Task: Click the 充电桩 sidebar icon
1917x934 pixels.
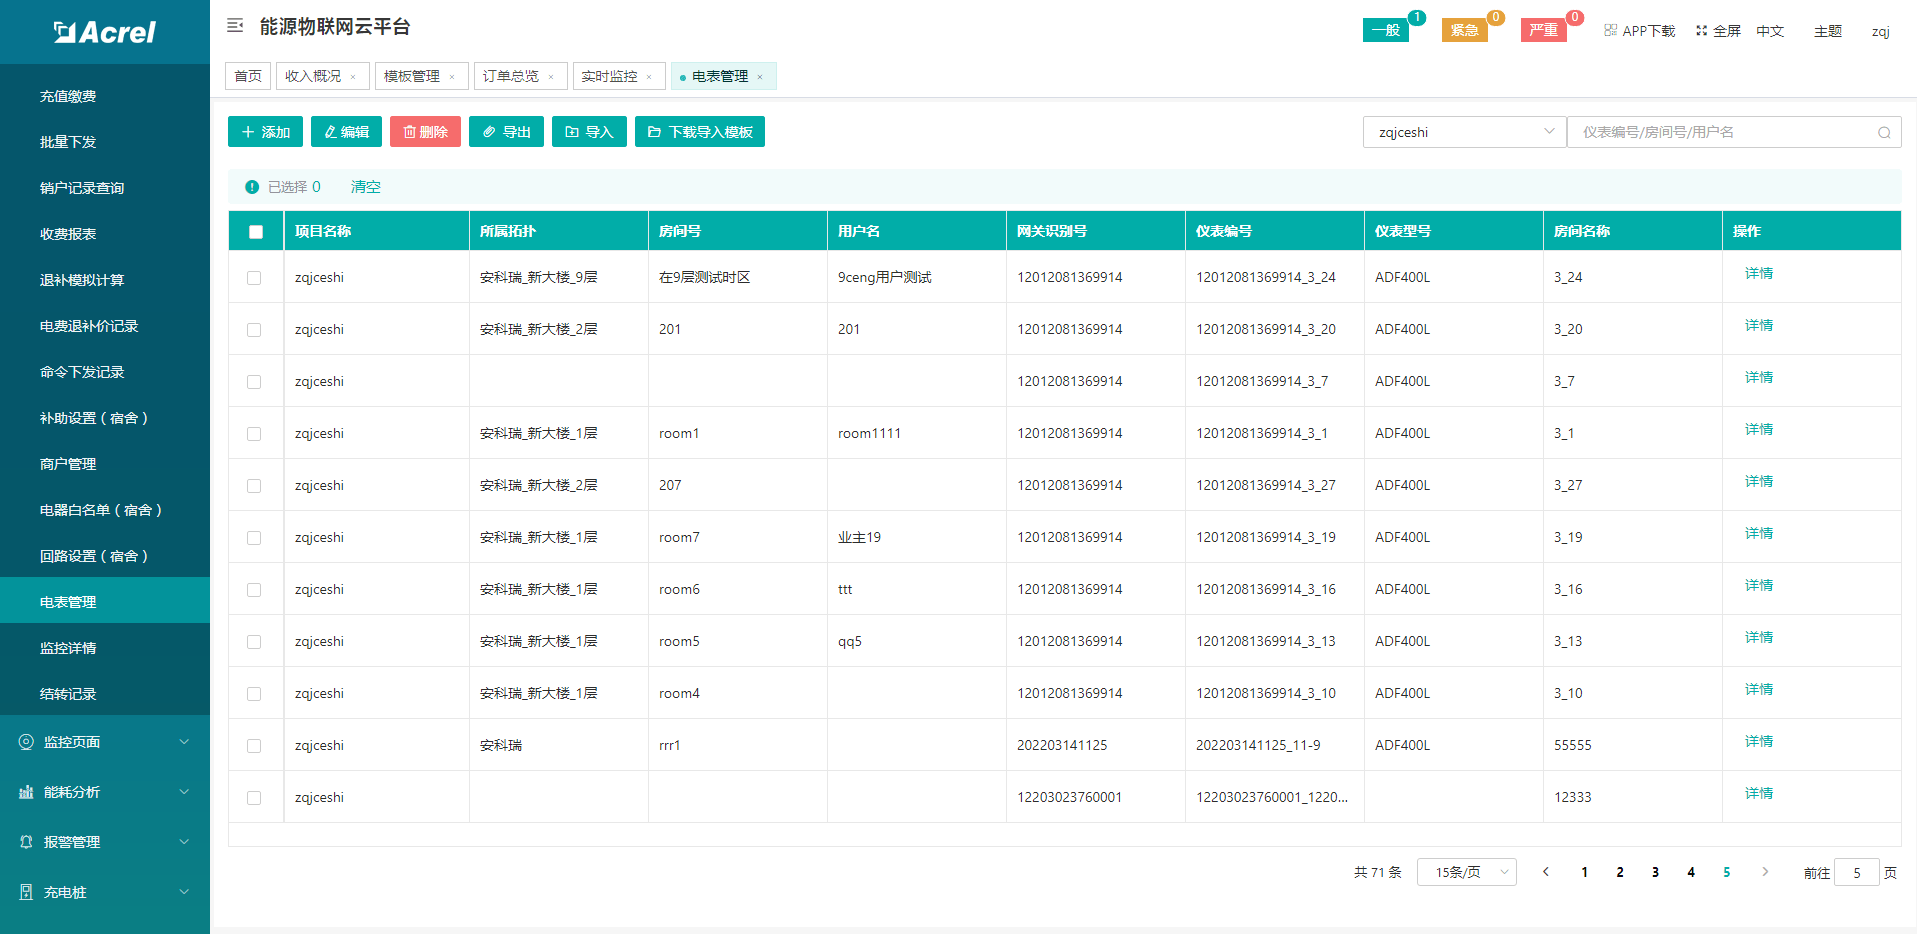Action: [26, 892]
